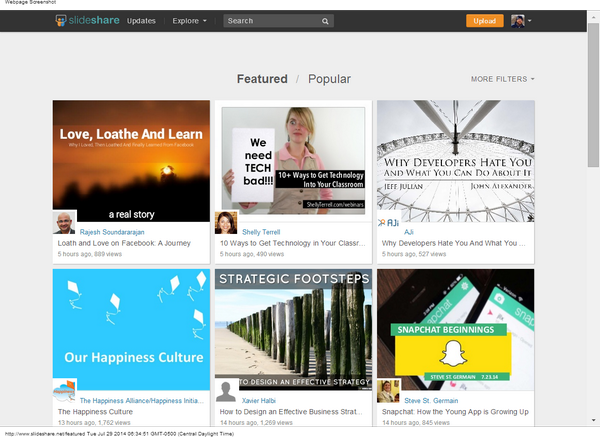Click the vertical scrollbar thumb
Screen dimensions: 600x437
pyautogui.click(x=593, y=95)
